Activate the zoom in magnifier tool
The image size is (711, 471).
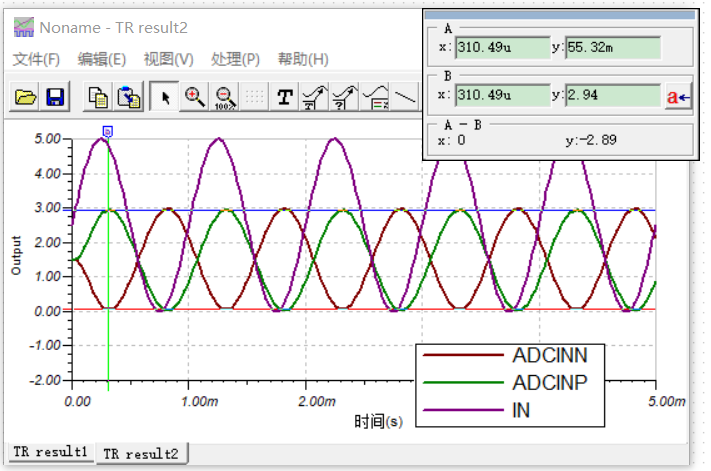coord(195,97)
